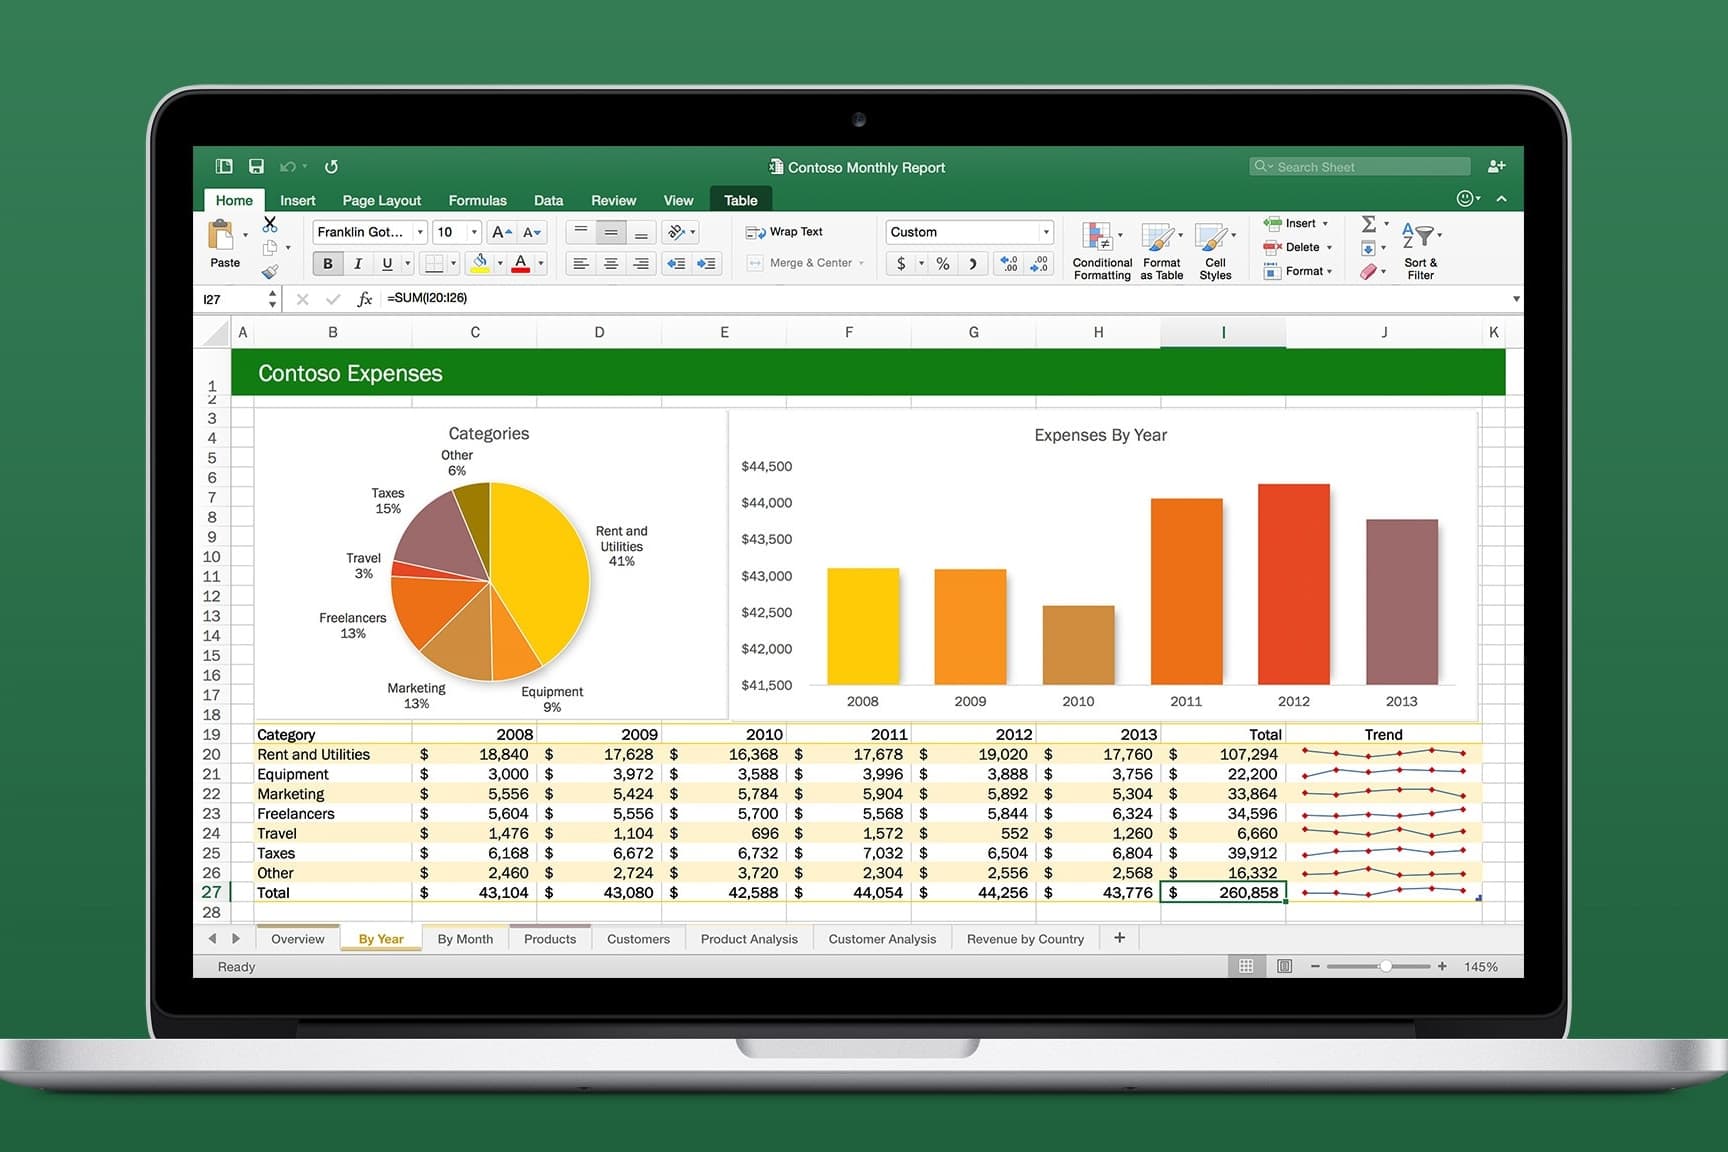The image size is (1728, 1152).
Task: Pick the yellow fill color swatch
Action: 480,264
